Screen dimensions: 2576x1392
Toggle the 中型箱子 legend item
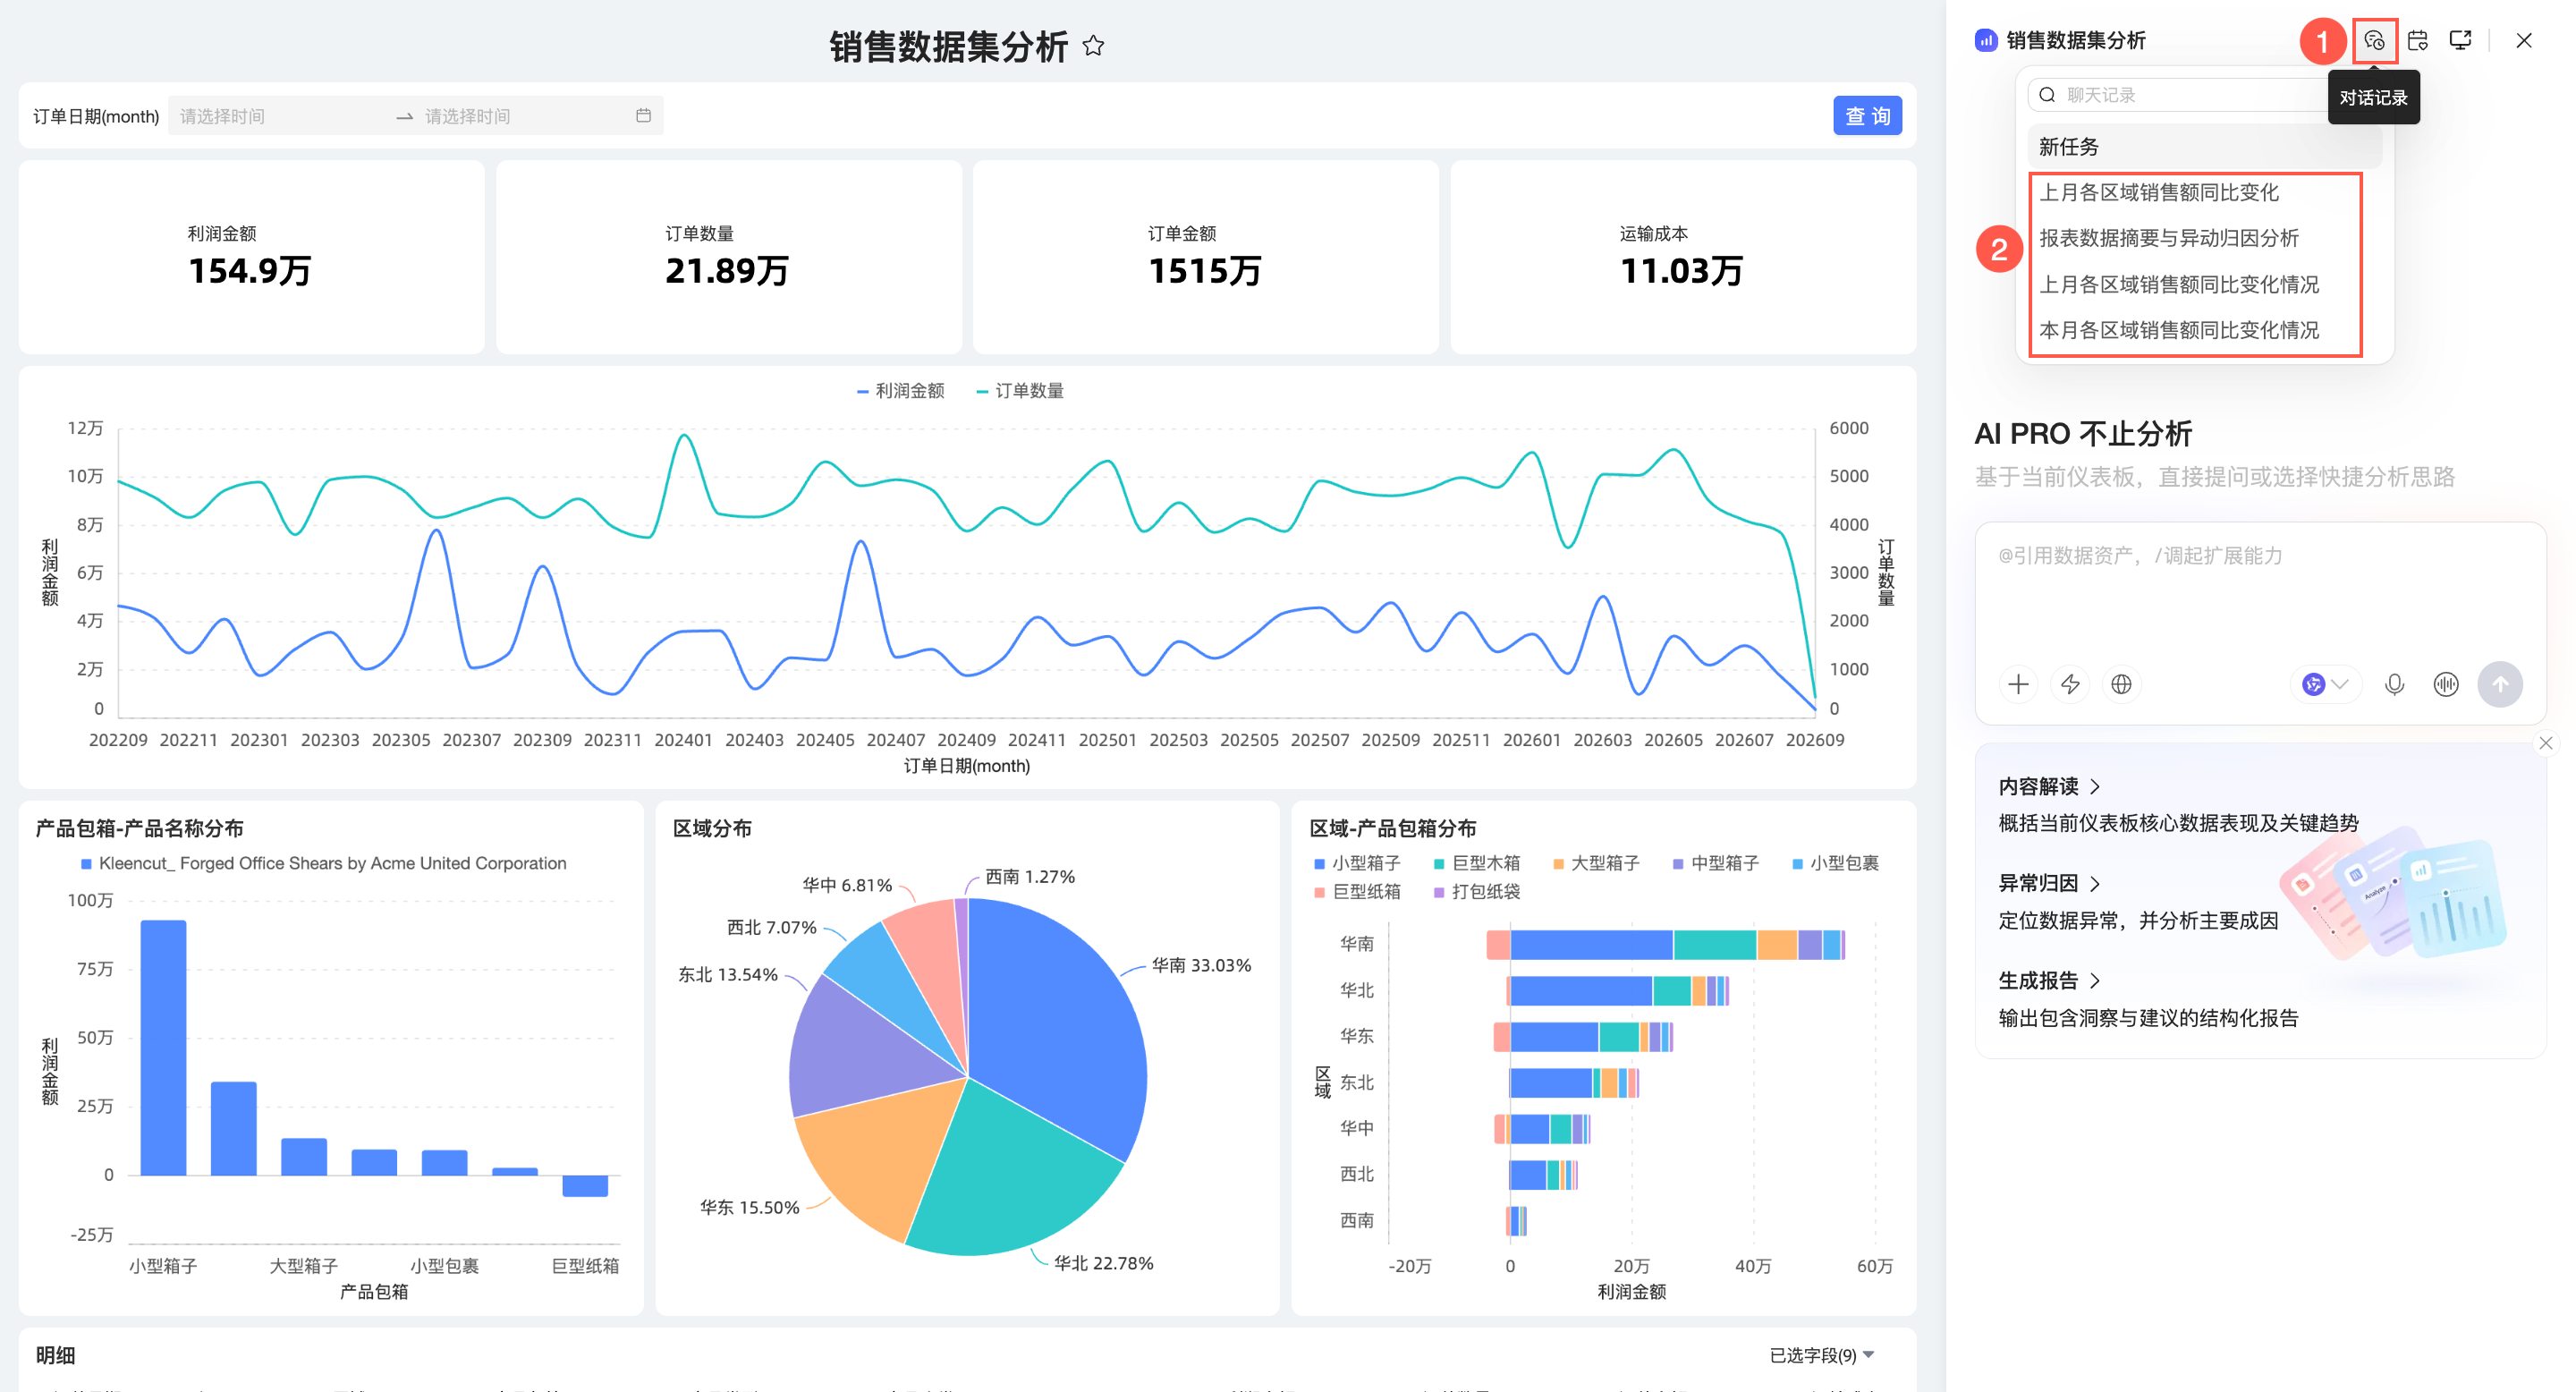1716,863
